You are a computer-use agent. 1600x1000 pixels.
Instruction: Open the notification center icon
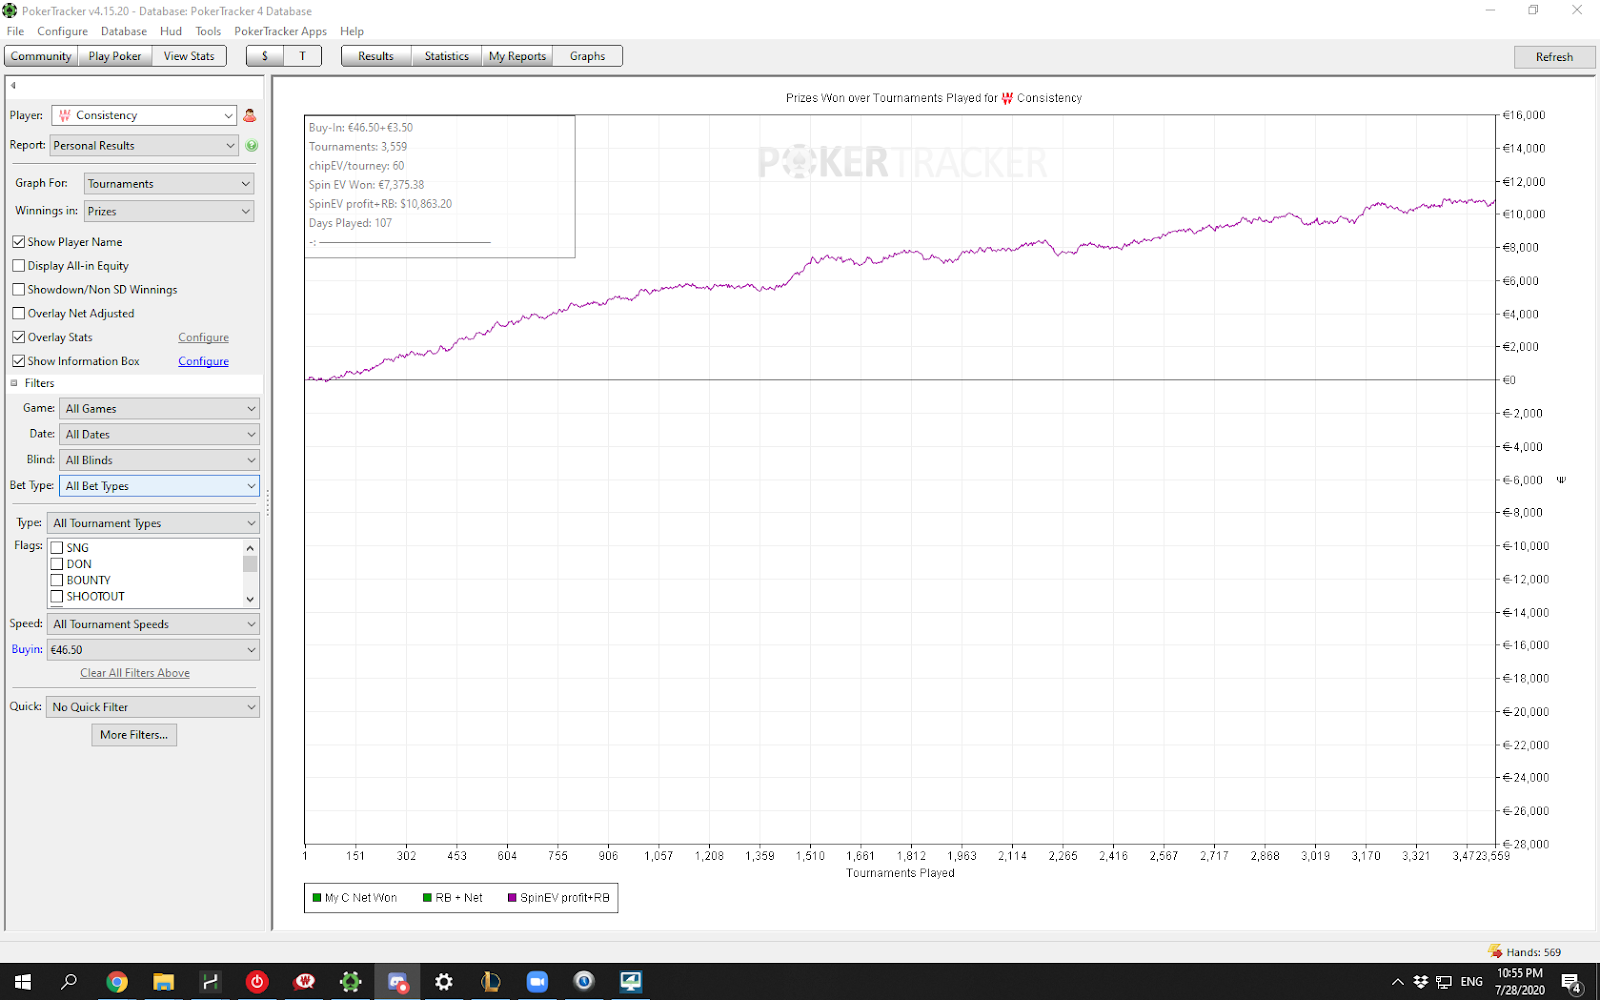[x=1570, y=982]
